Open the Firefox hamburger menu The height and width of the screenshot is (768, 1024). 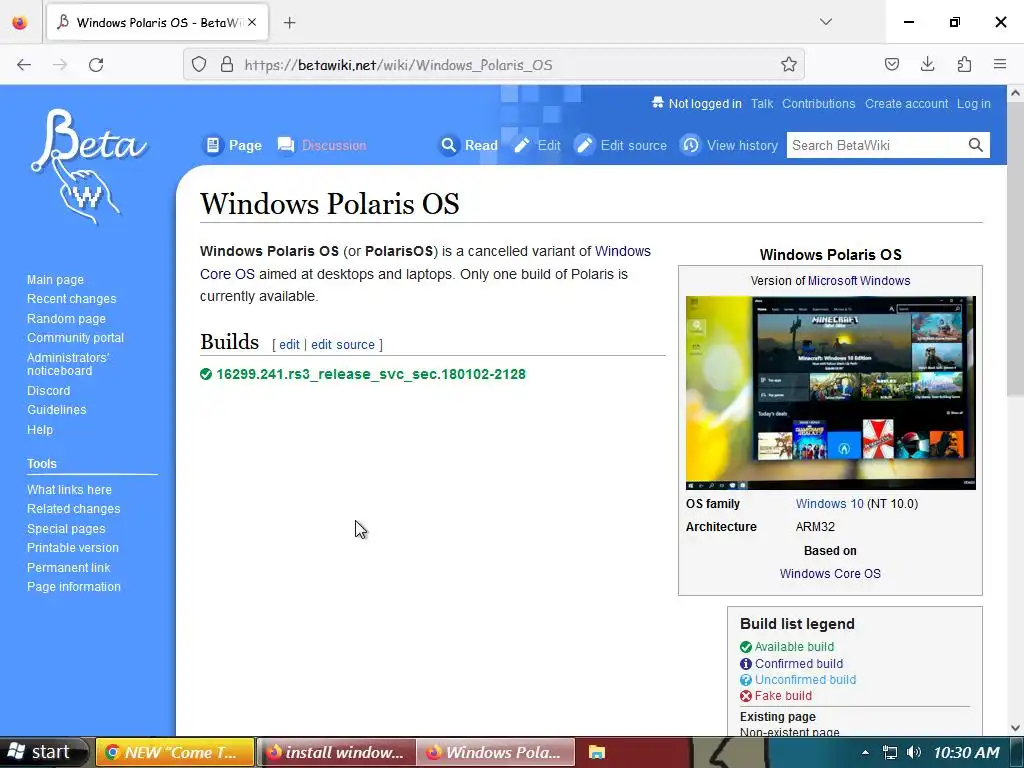tap(1000, 65)
